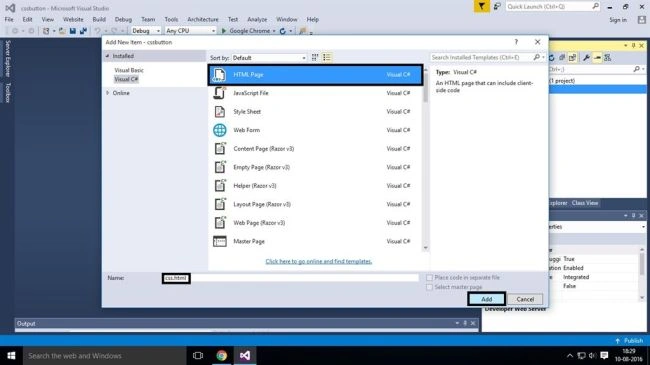Open the Debug configuration dropdown

146,31
